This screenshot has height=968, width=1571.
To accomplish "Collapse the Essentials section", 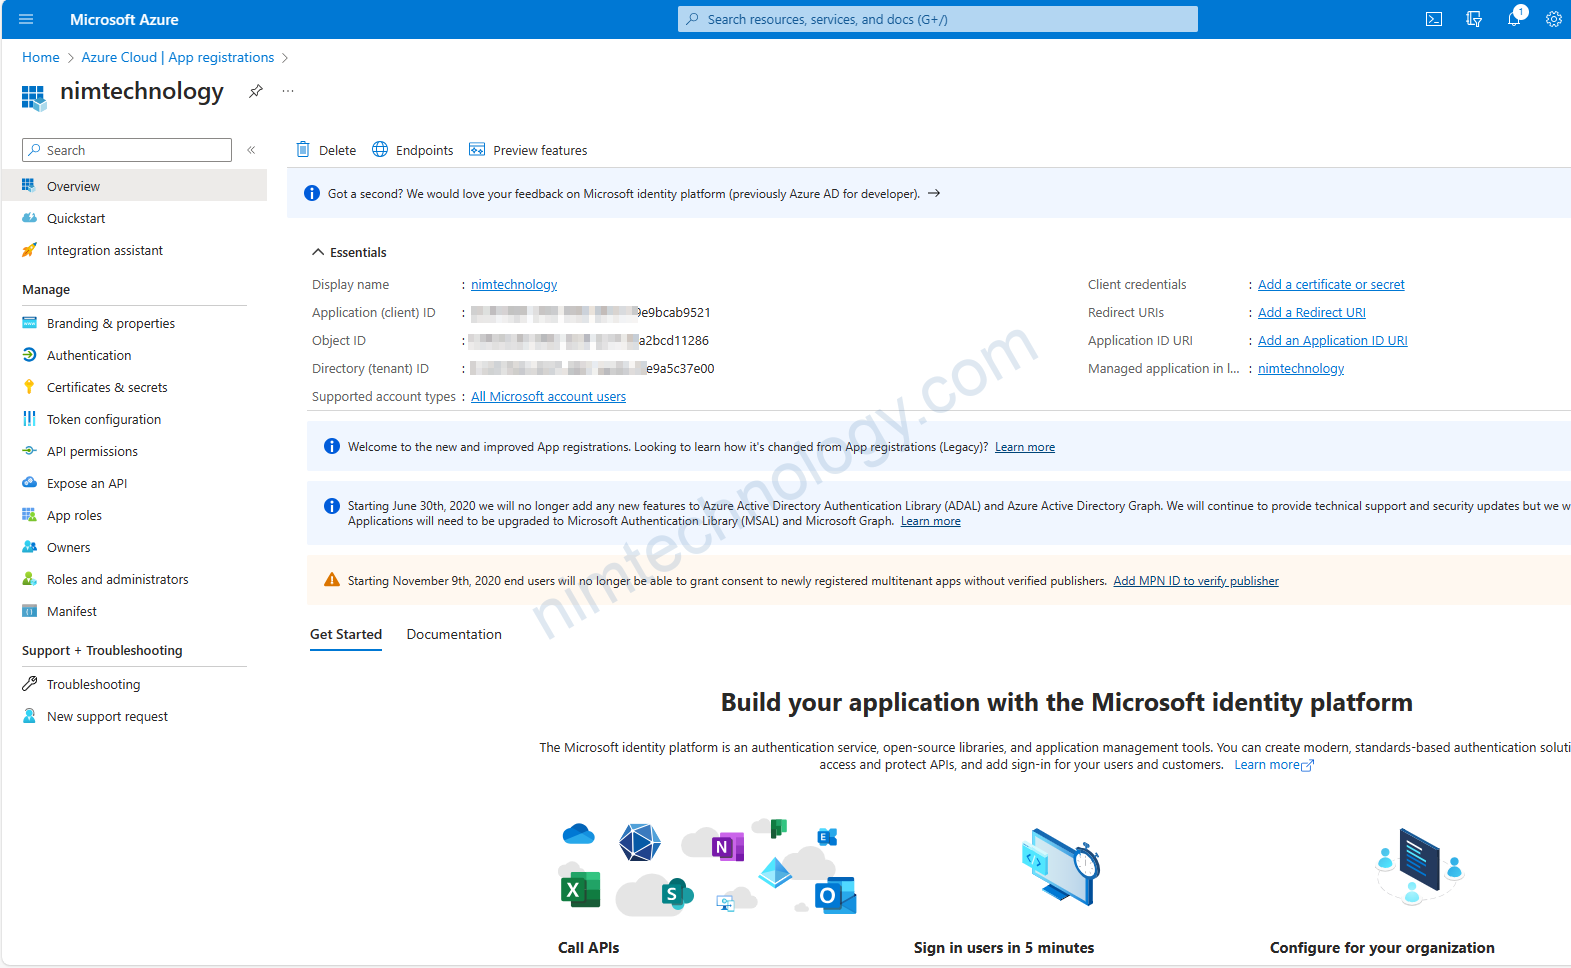I will click(x=318, y=252).
